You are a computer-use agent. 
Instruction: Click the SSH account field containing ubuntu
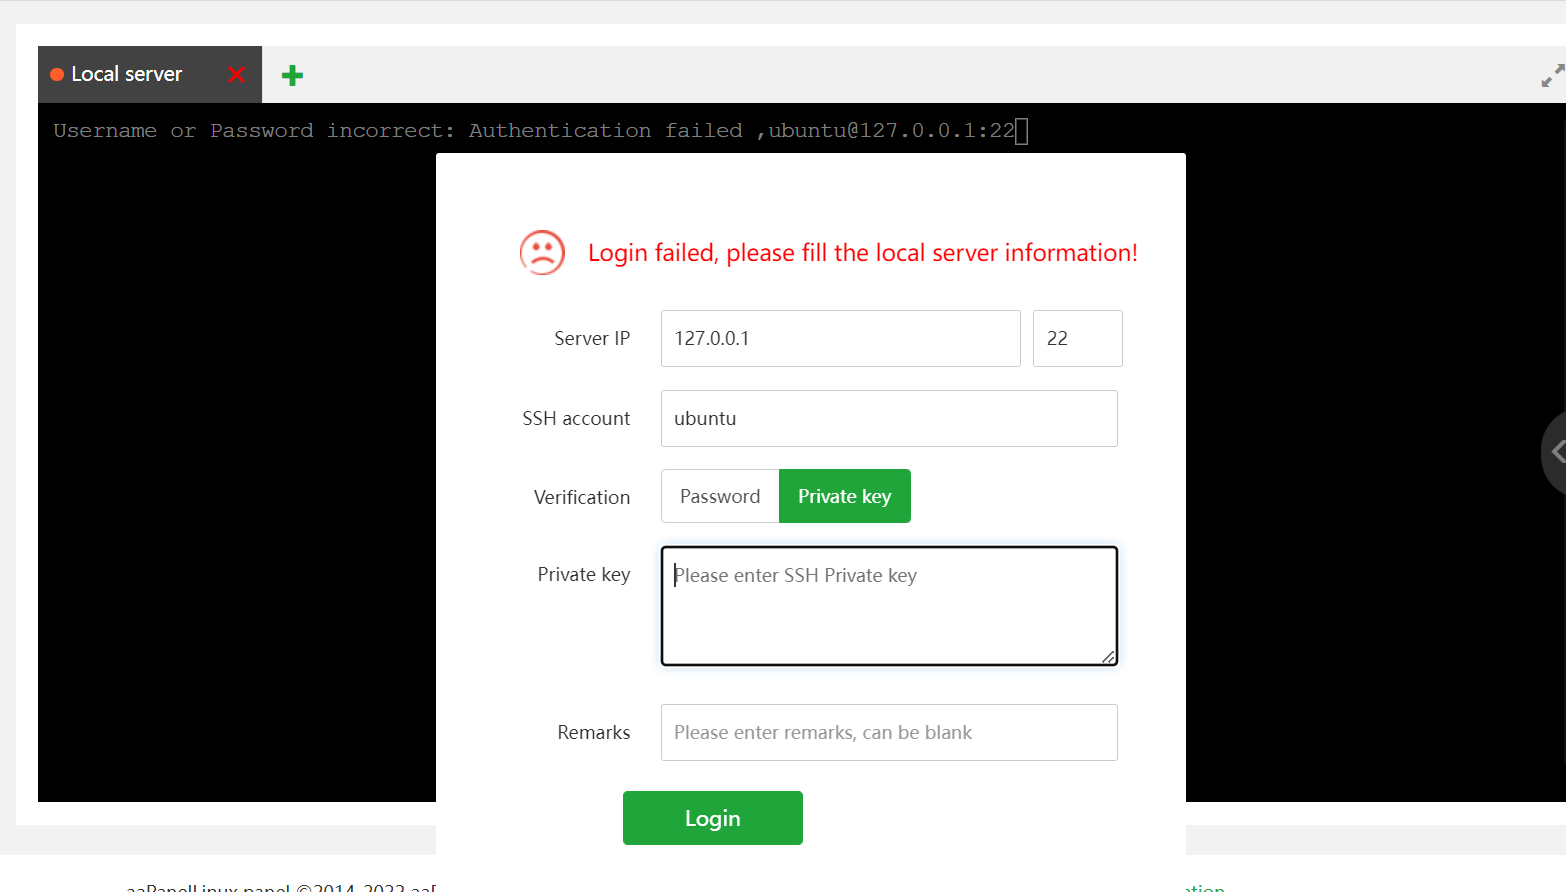(x=889, y=418)
